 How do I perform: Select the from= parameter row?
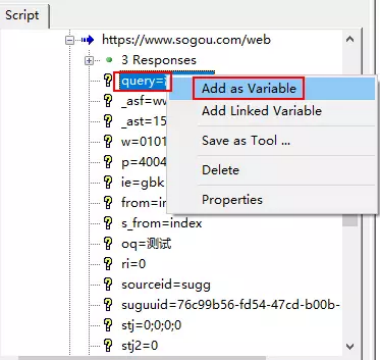(x=144, y=203)
